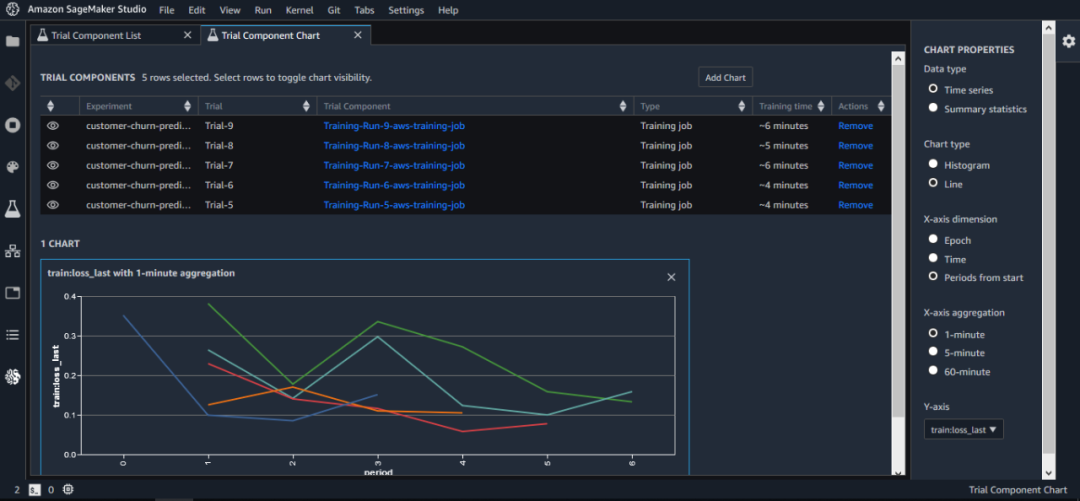
Task: Select 1-minute X-axis aggregation
Action: coord(933,333)
